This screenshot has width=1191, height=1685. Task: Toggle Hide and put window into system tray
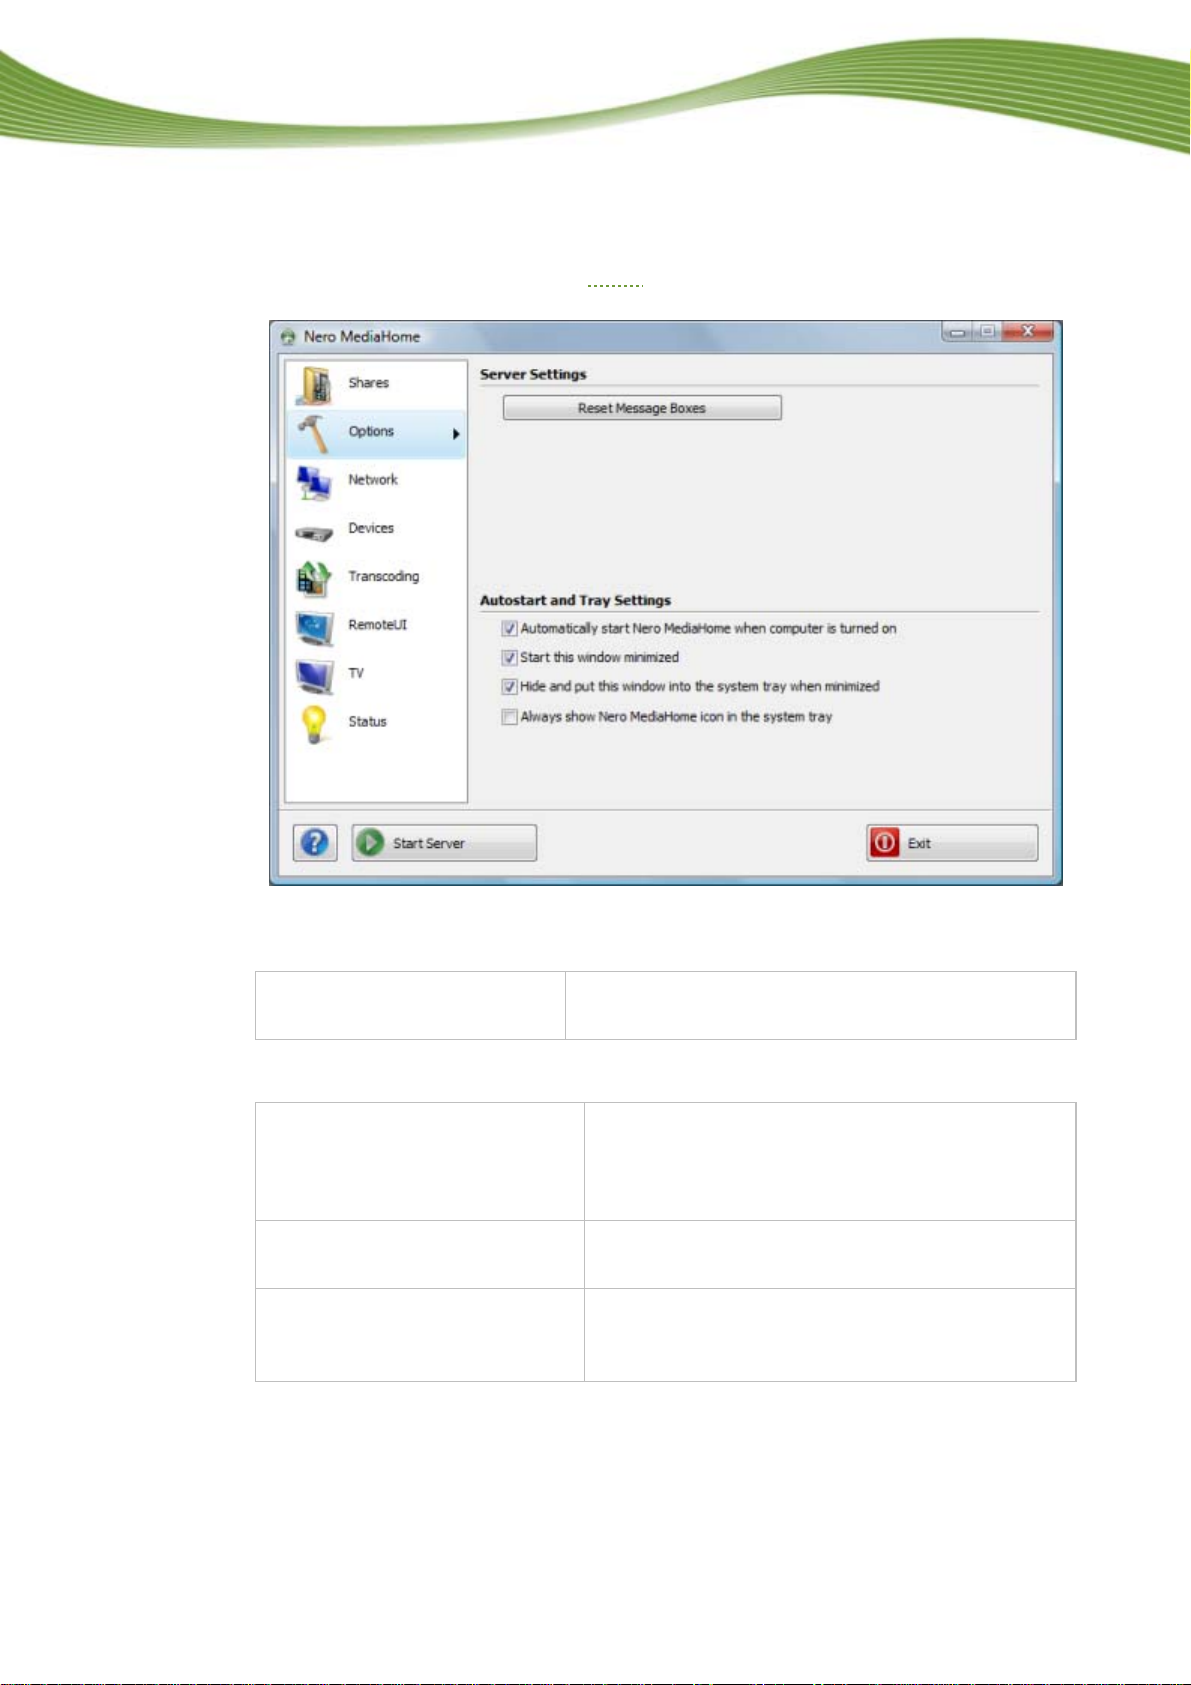click(x=510, y=687)
